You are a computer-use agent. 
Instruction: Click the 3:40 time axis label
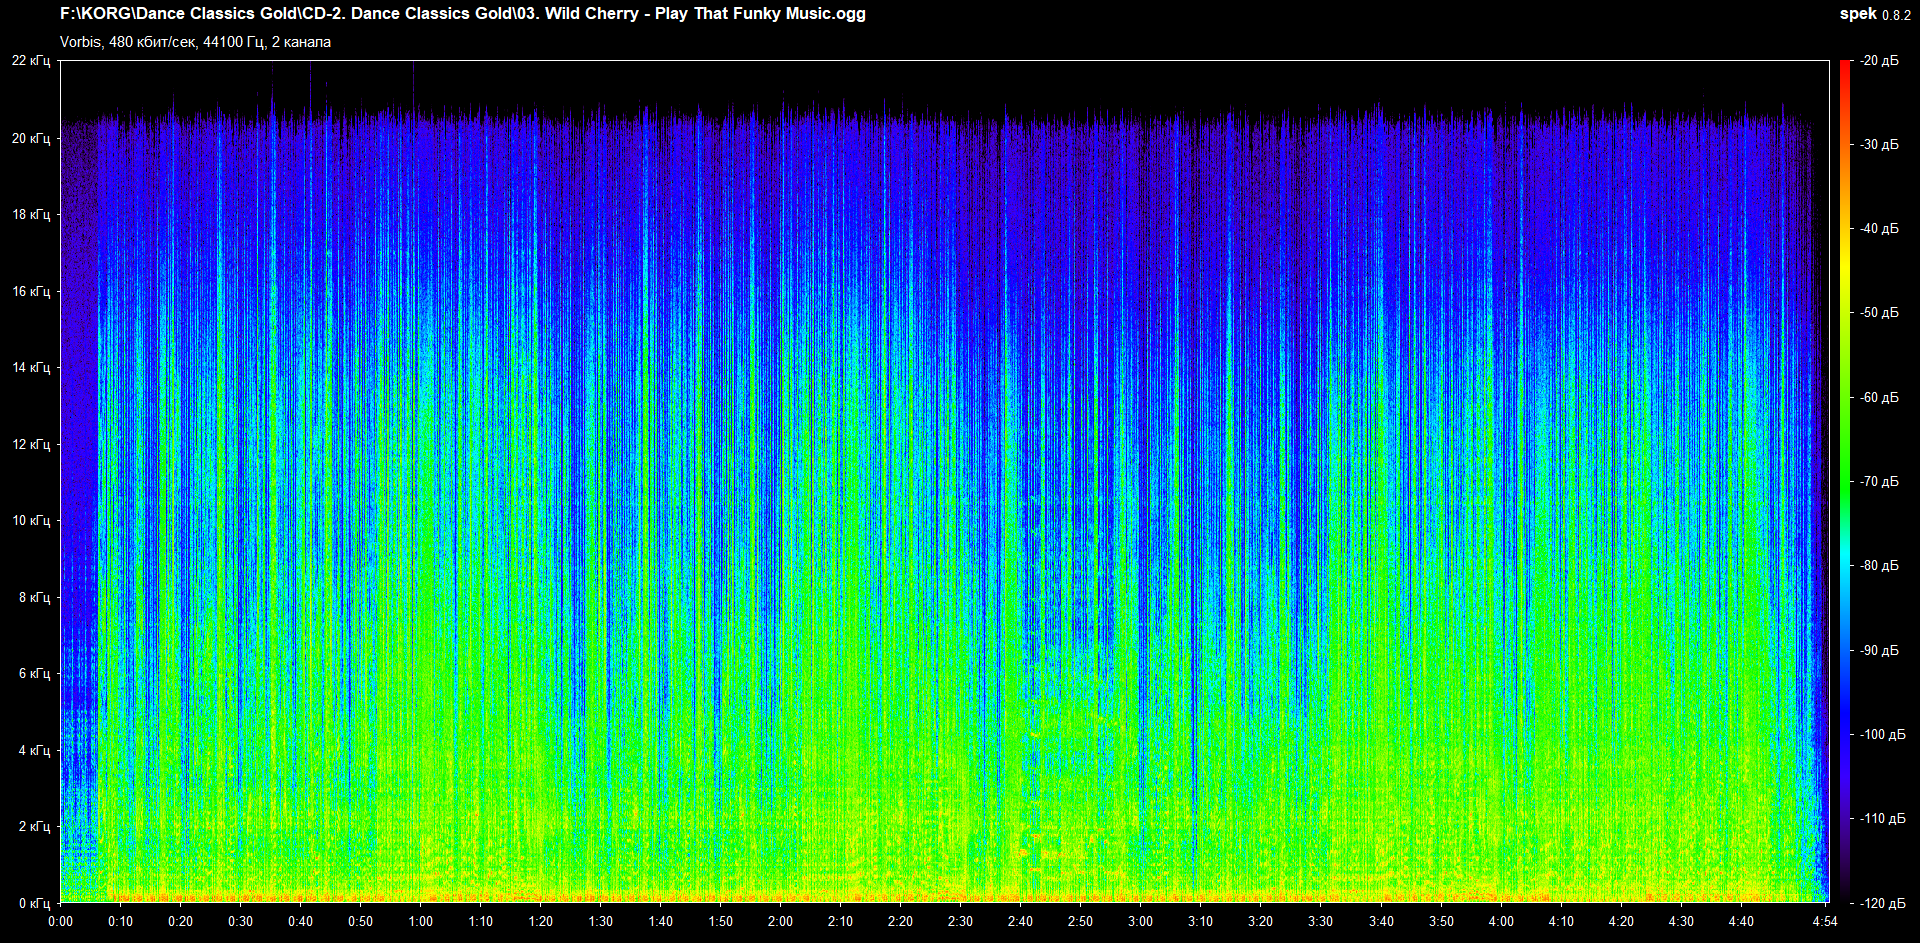click(1381, 921)
